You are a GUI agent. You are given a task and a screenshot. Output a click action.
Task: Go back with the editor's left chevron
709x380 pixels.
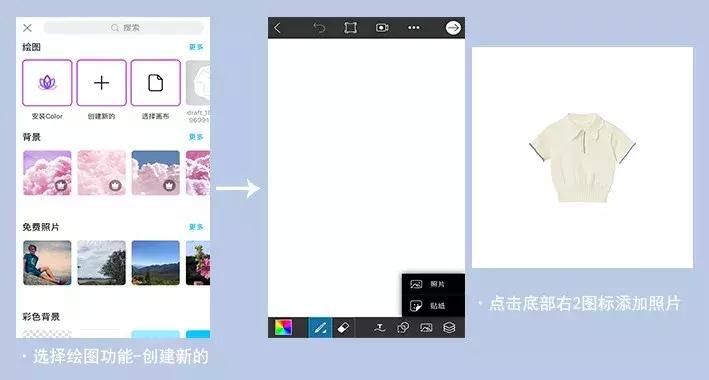pyautogui.click(x=277, y=28)
